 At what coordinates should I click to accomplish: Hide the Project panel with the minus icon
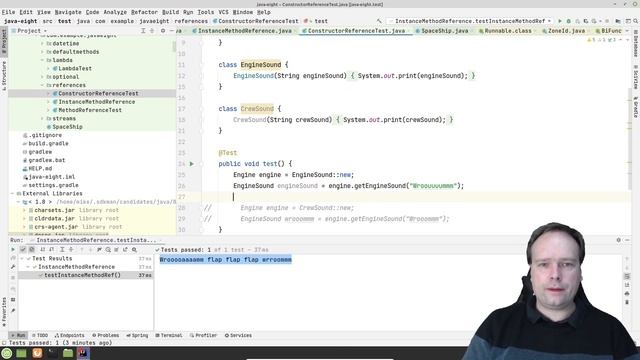tap(171, 31)
